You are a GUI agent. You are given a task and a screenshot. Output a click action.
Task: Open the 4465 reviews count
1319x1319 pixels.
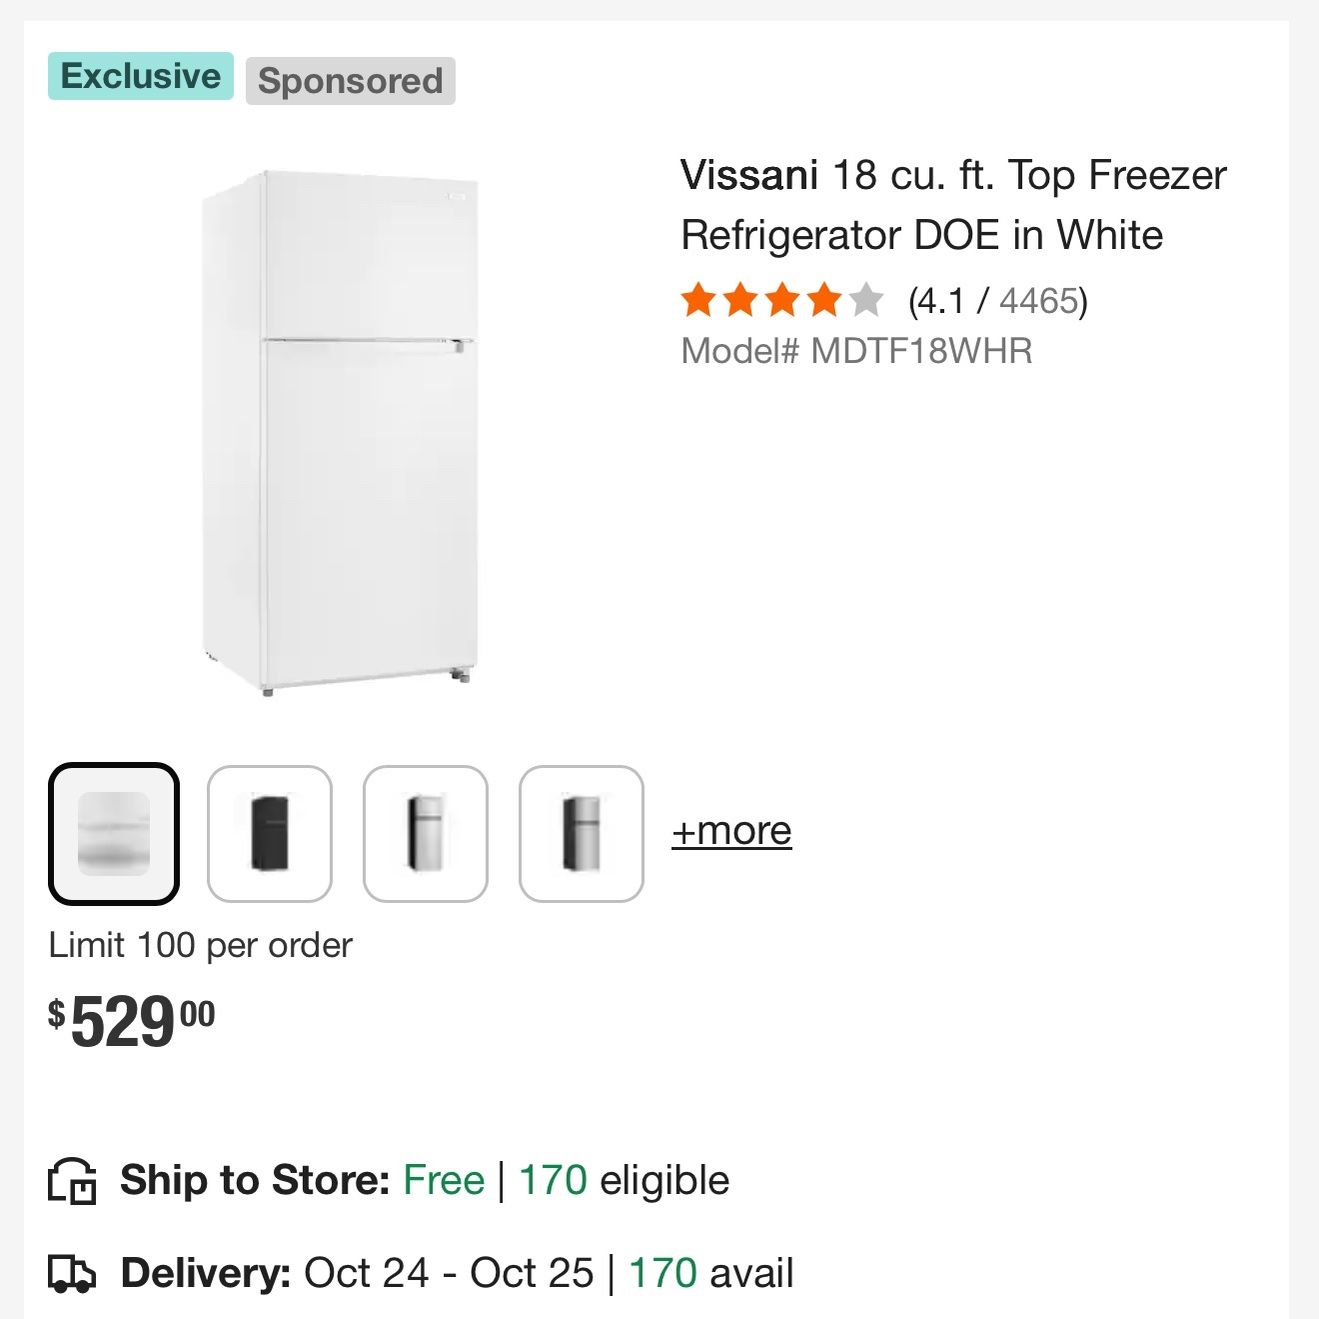pyautogui.click(x=1039, y=301)
